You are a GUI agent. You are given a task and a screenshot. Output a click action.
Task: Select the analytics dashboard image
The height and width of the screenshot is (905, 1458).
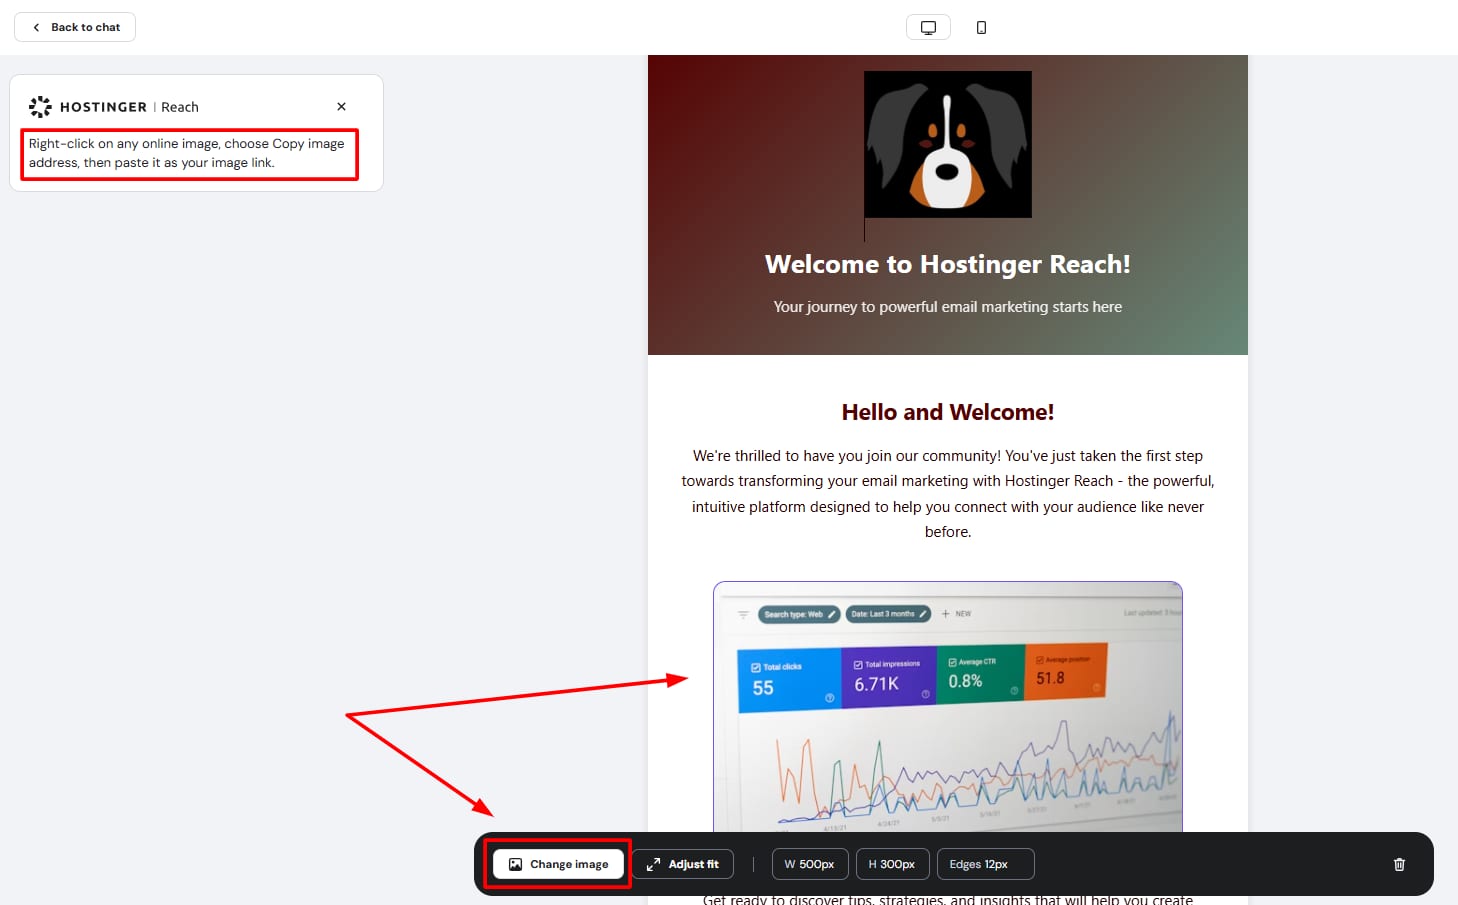948,706
